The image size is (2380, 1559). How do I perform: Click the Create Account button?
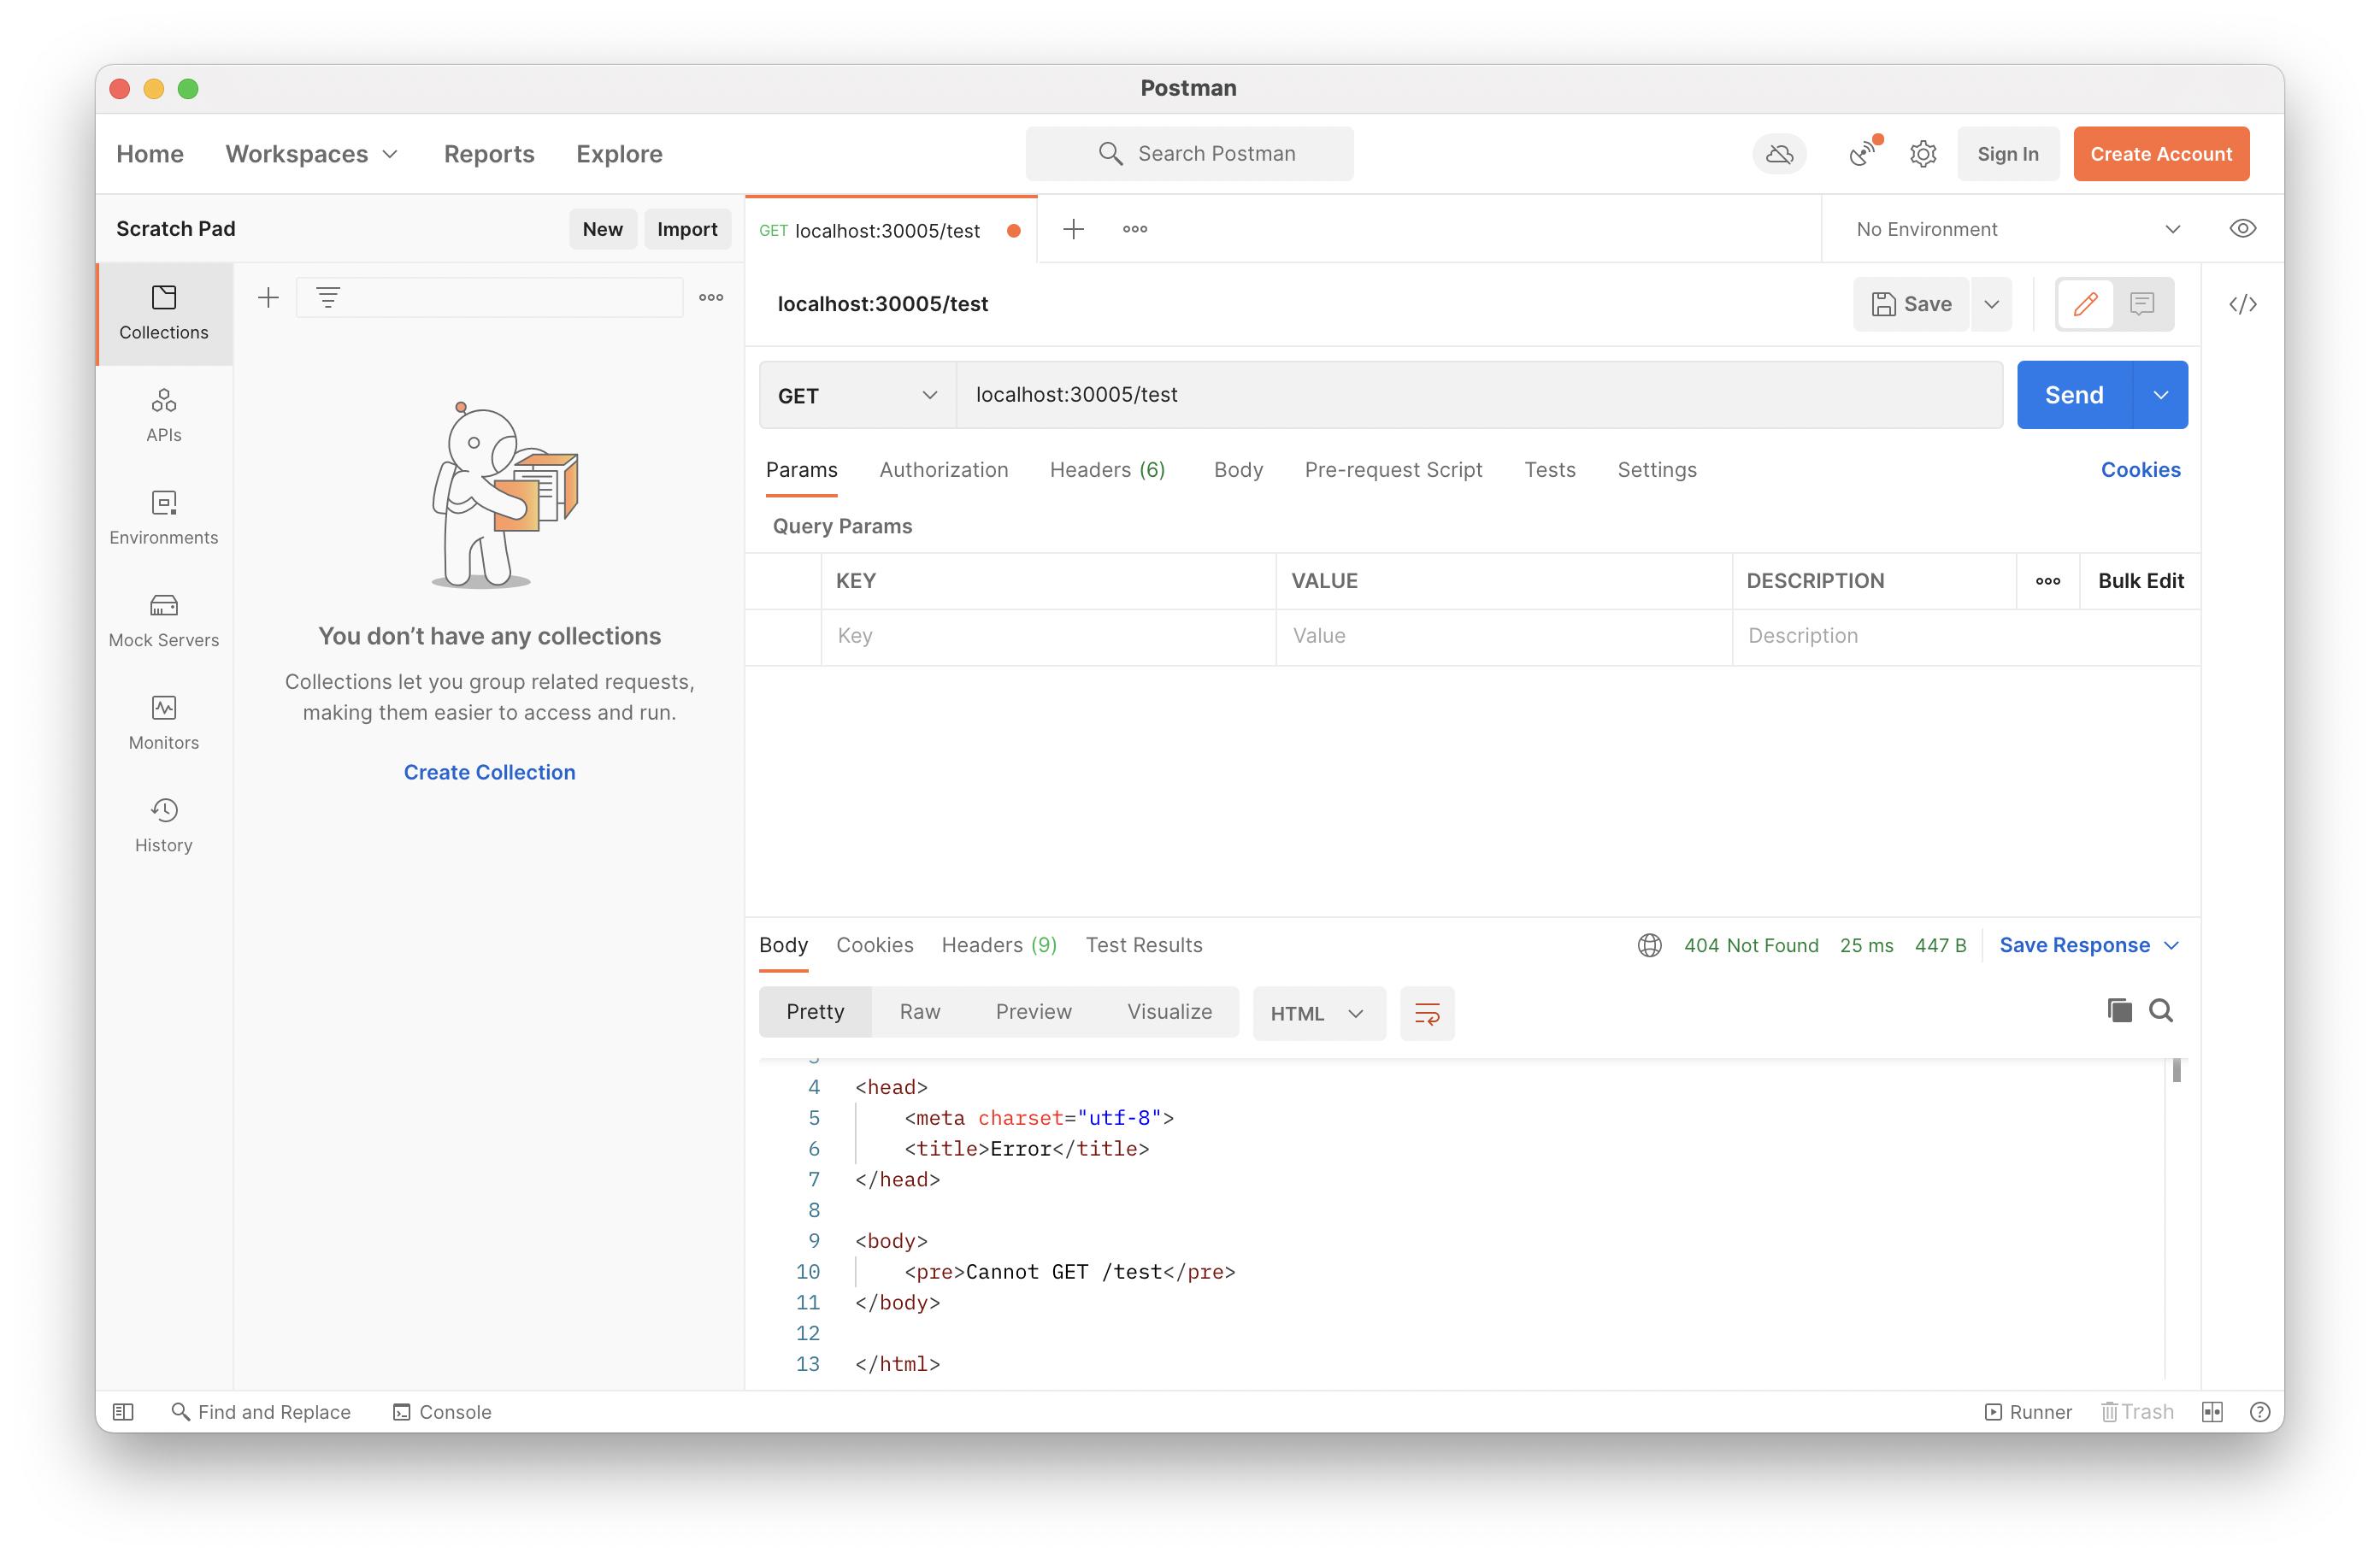tap(2160, 154)
